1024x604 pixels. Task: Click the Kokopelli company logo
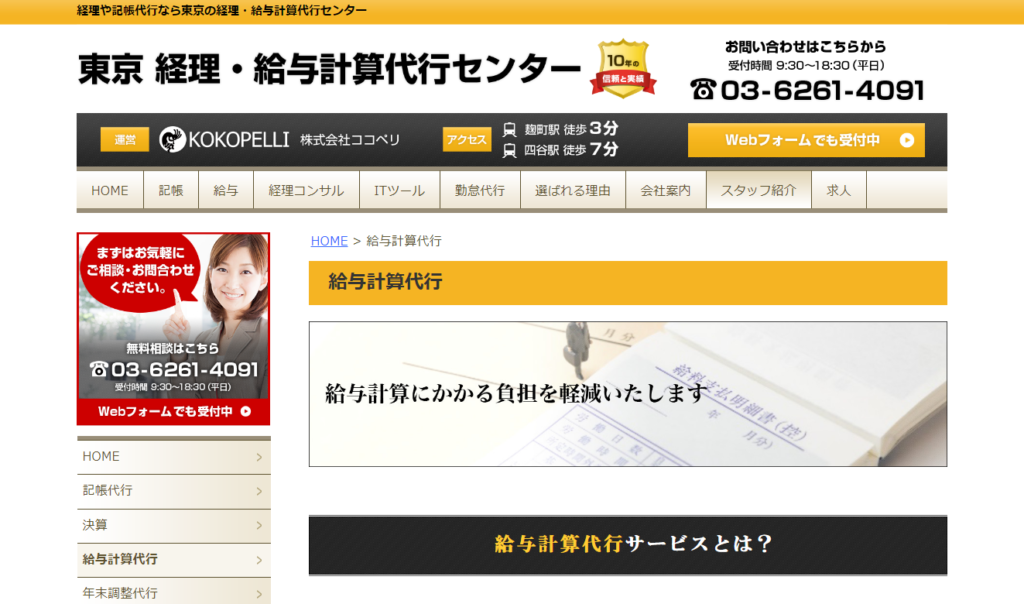pyautogui.click(x=172, y=140)
